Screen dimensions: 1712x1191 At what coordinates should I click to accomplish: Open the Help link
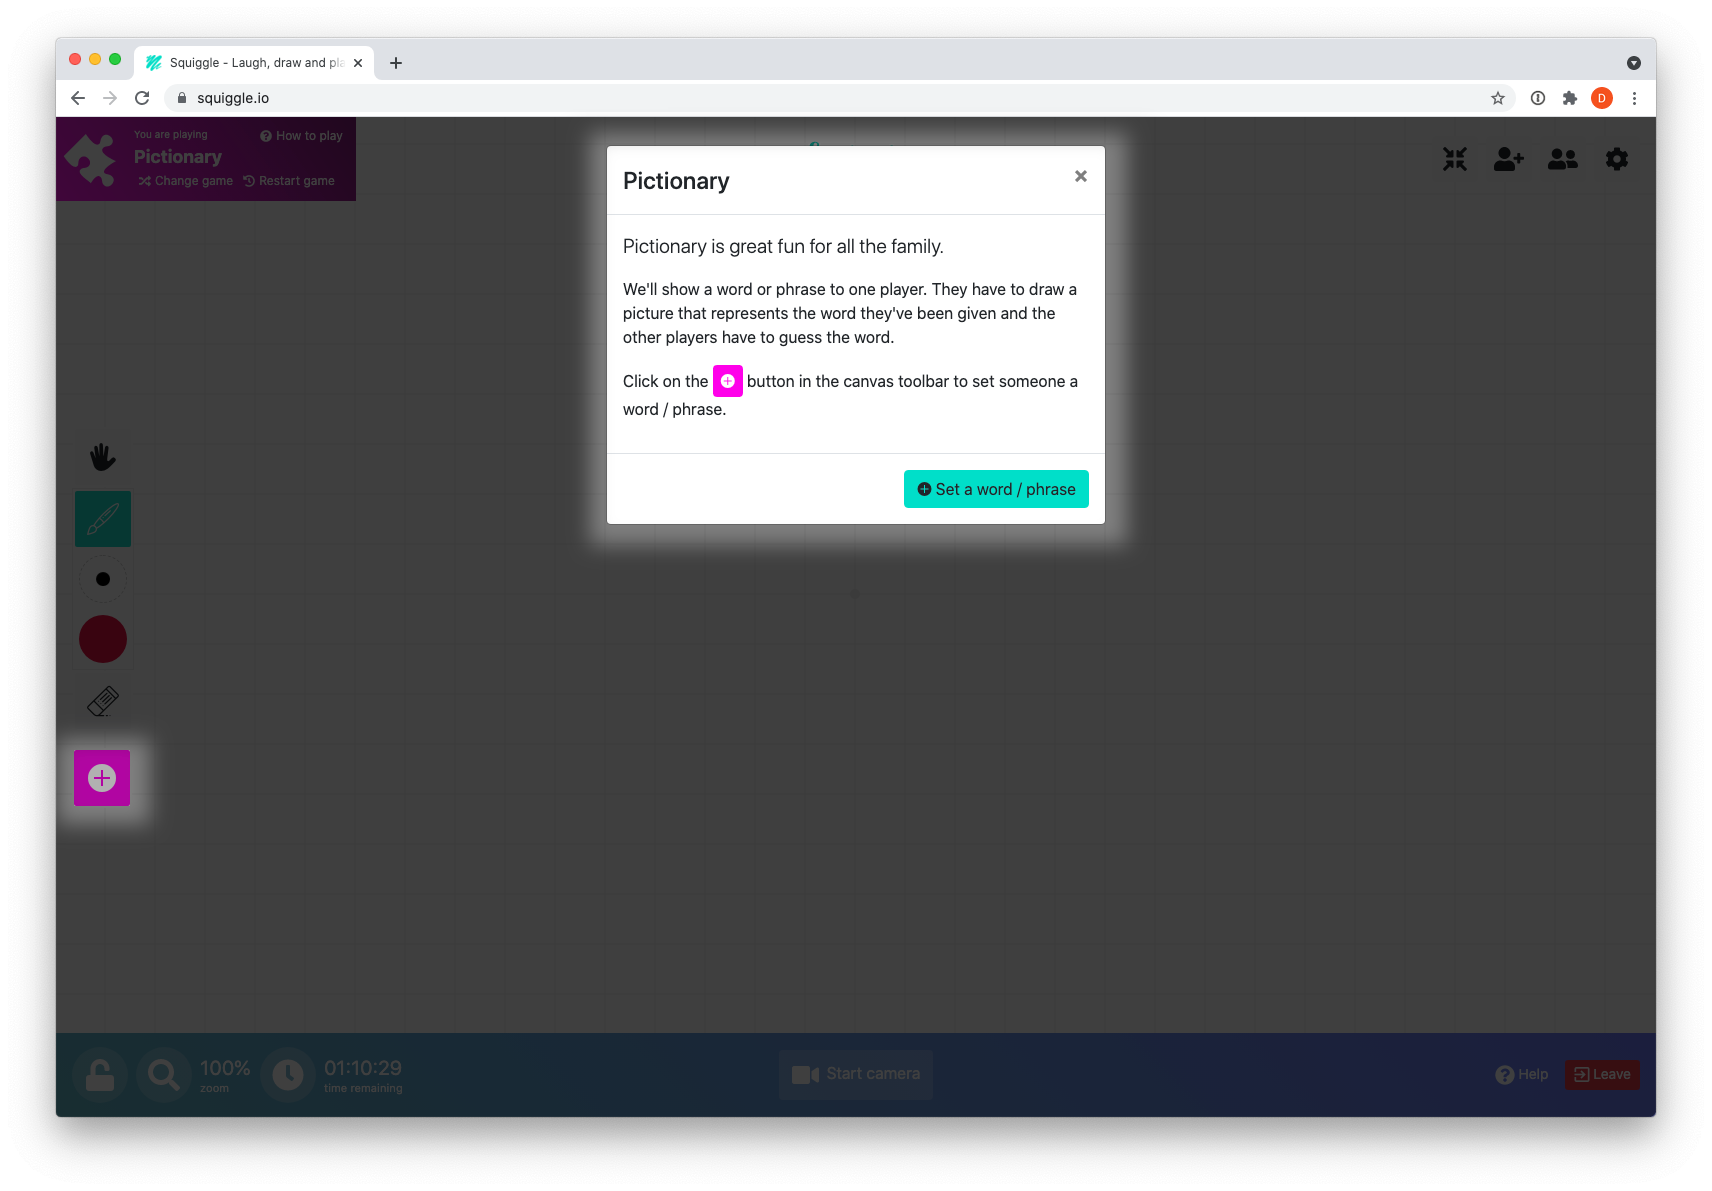coord(1522,1074)
